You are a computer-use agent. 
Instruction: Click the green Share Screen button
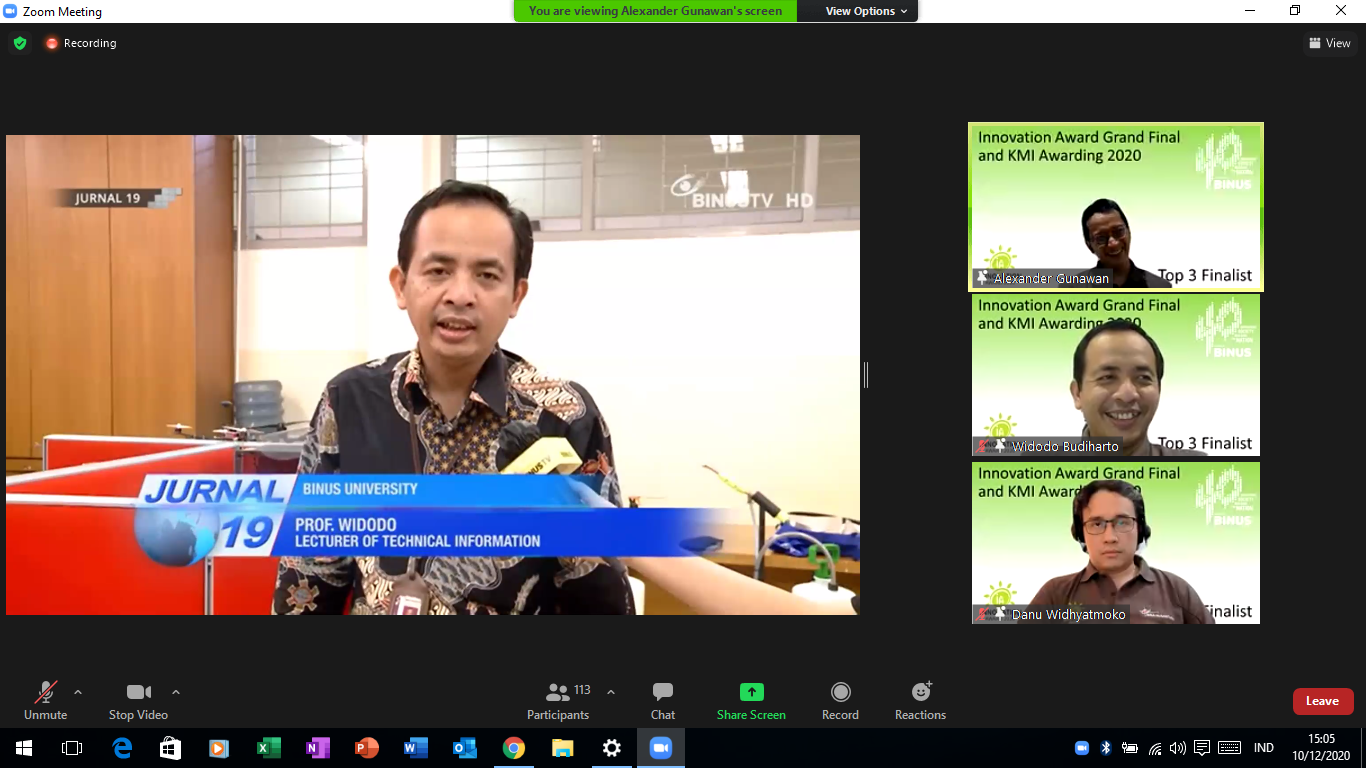click(751, 700)
